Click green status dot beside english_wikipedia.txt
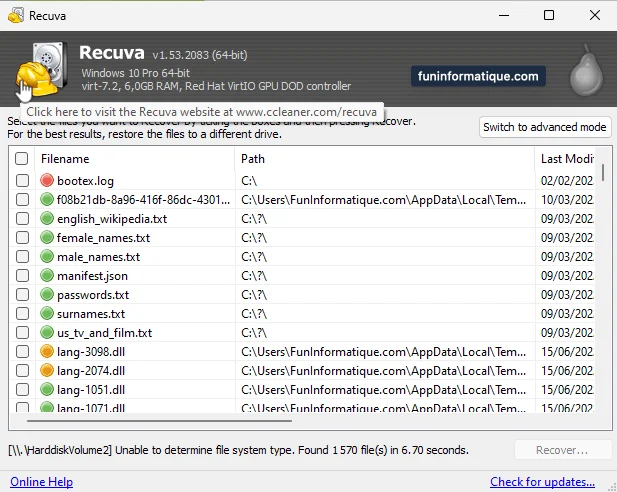The height and width of the screenshot is (492, 617). point(47,218)
